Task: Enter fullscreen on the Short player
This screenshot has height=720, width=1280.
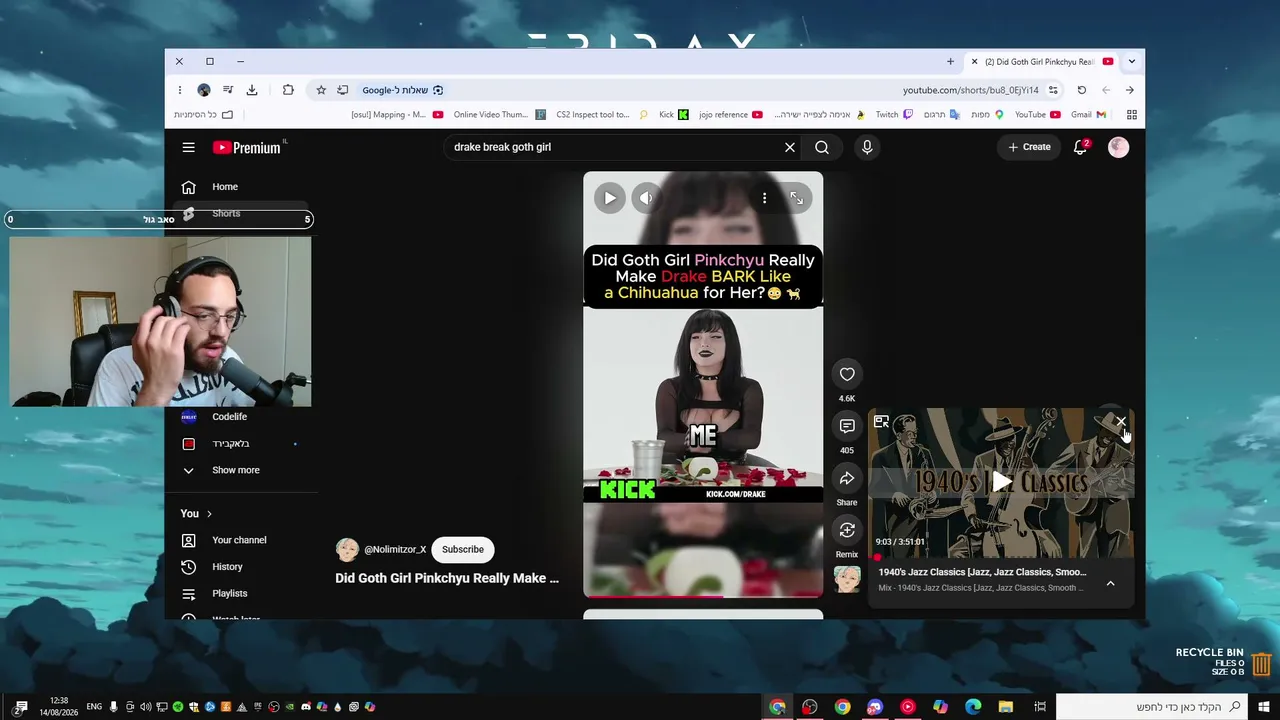Action: (797, 198)
